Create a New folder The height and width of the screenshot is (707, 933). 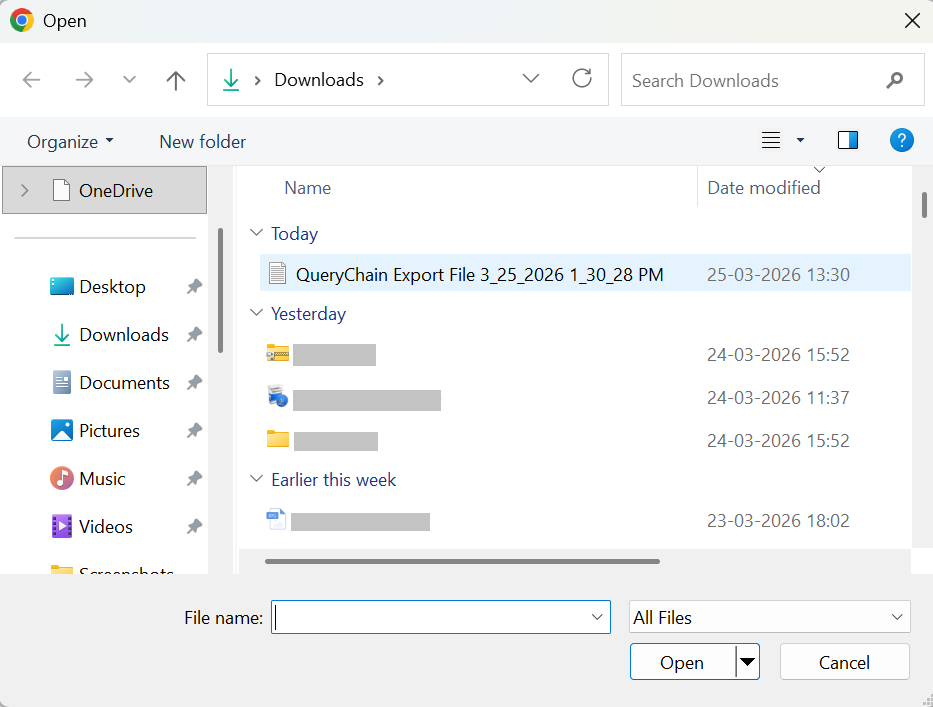pyautogui.click(x=202, y=142)
